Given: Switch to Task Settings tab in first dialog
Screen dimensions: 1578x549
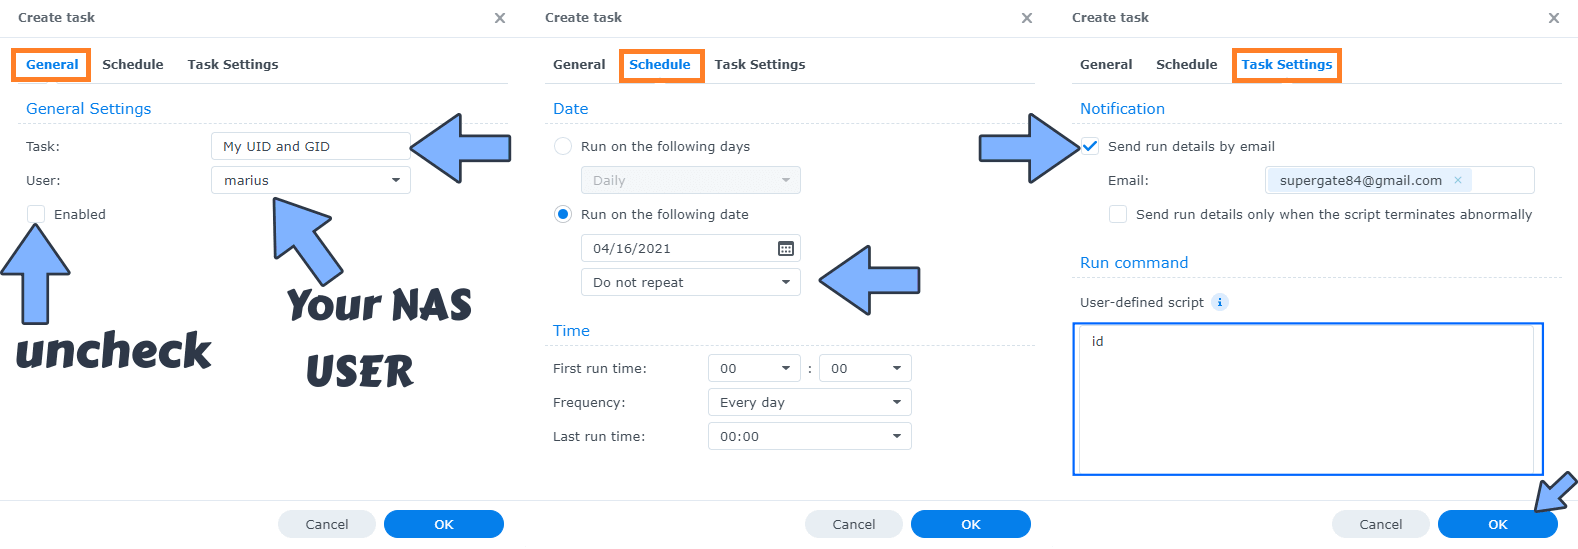Looking at the screenshot, I should [233, 64].
